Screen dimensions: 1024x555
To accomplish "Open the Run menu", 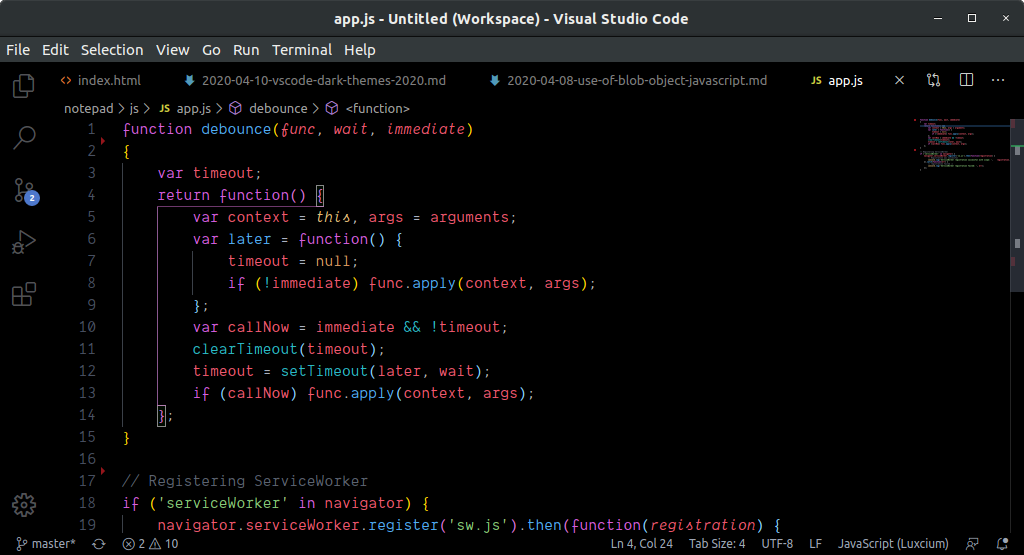I will [x=246, y=50].
